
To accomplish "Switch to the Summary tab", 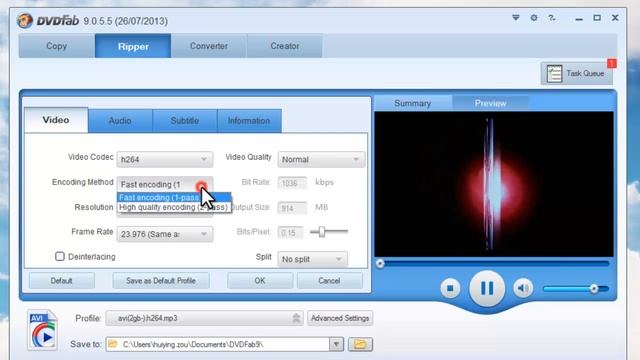I will point(413,103).
